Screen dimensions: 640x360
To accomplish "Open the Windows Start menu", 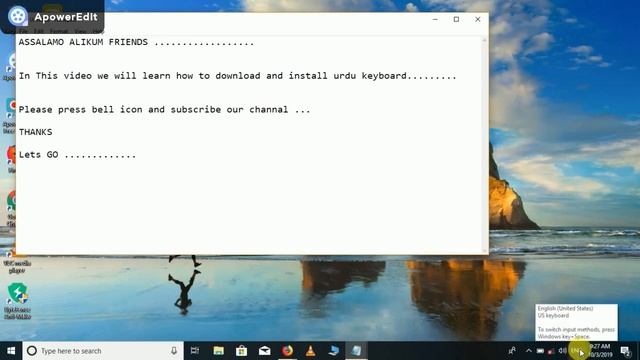I will 11,351.
